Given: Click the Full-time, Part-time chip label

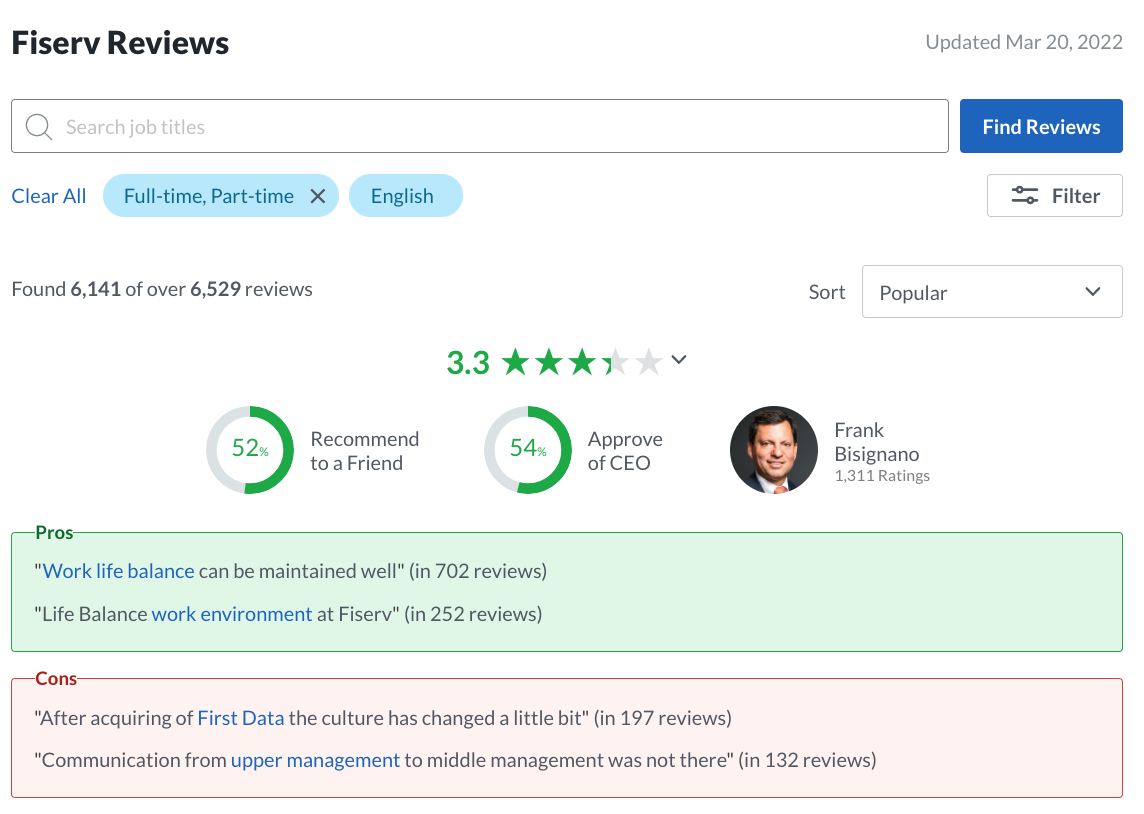Looking at the screenshot, I should click(x=209, y=196).
